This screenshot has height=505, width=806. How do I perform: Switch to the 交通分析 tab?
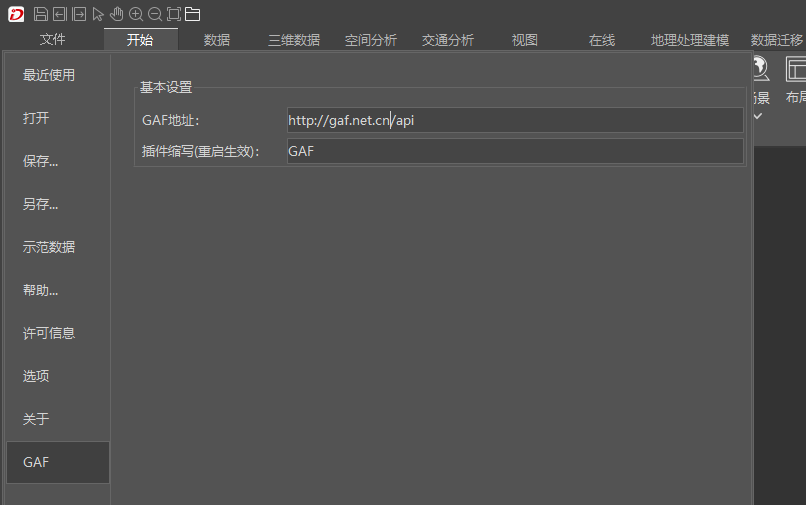[448, 40]
